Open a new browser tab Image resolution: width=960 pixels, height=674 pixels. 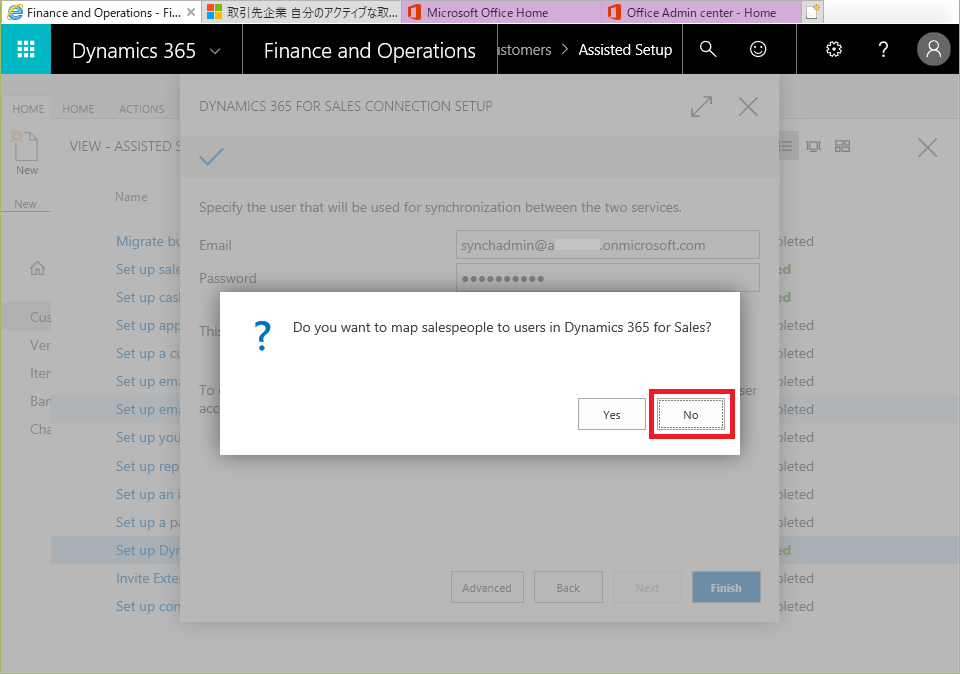812,12
